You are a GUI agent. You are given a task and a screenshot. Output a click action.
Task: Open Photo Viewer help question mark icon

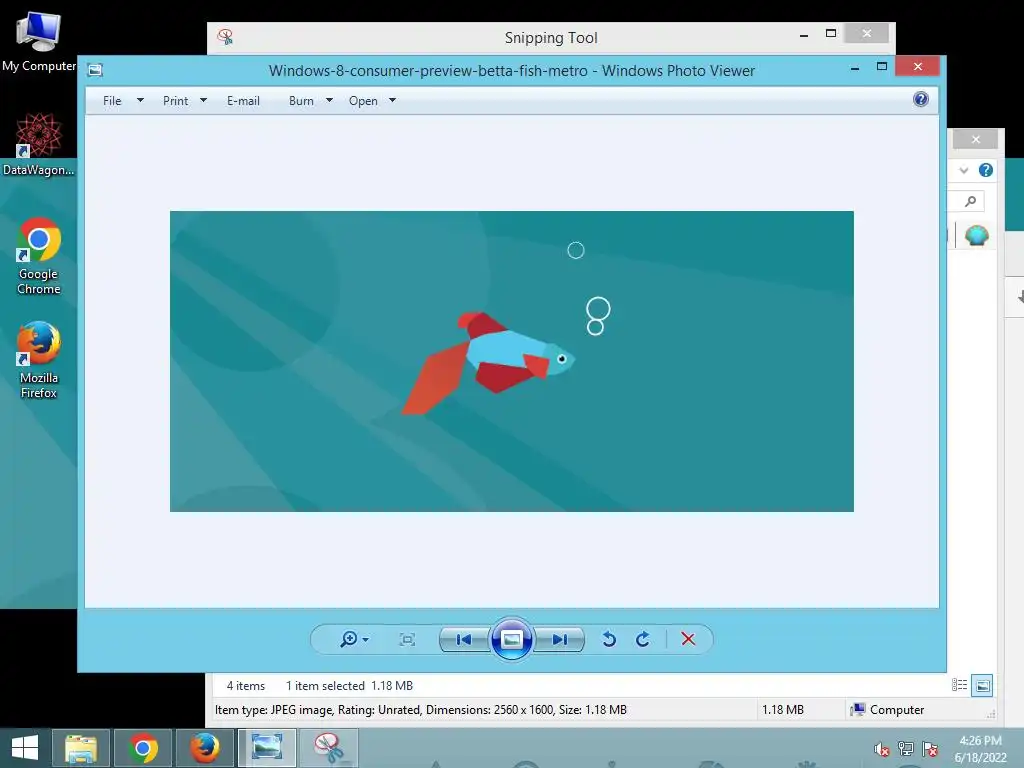click(921, 99)
